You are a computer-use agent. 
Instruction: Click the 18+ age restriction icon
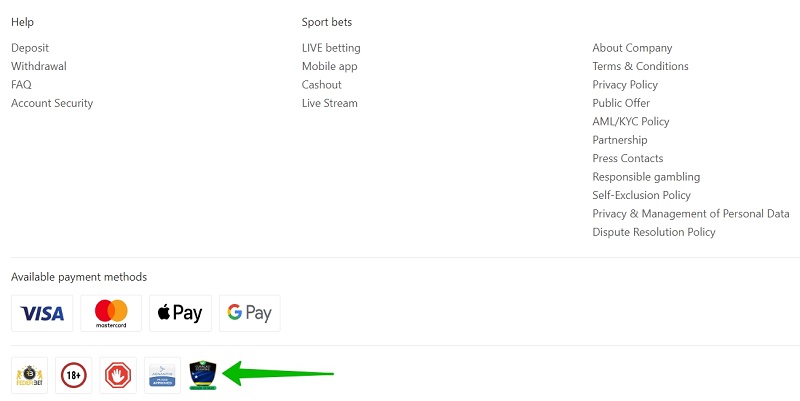[x=73, y=375]
